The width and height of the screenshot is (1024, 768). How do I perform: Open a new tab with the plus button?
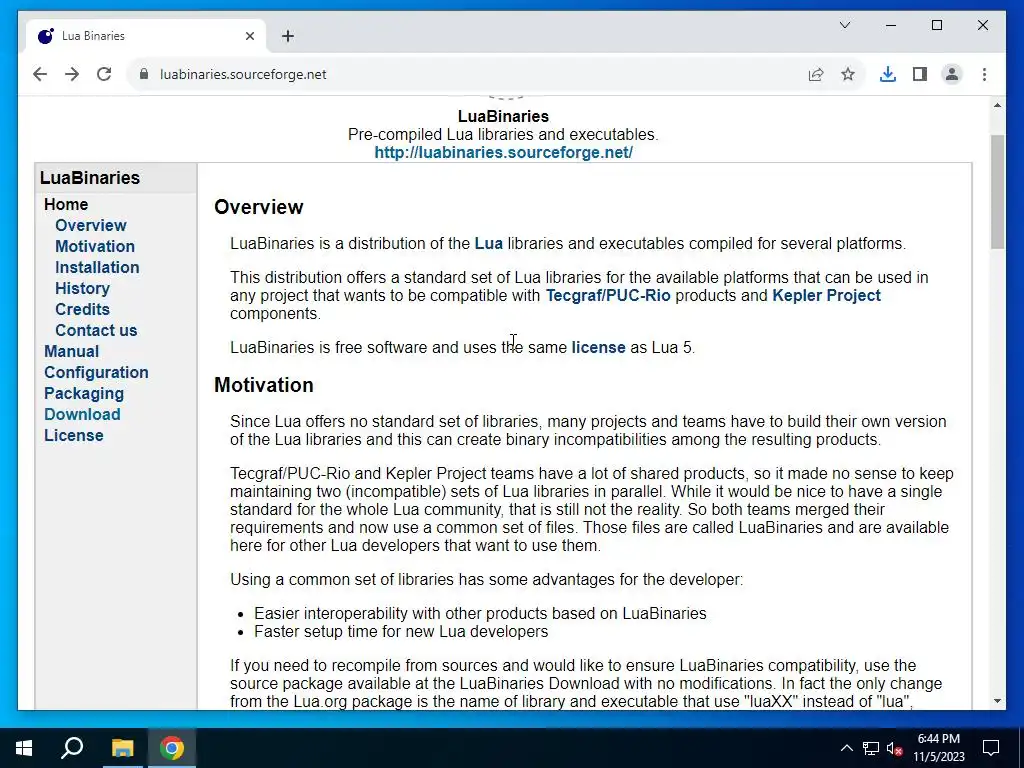(288, 36)
